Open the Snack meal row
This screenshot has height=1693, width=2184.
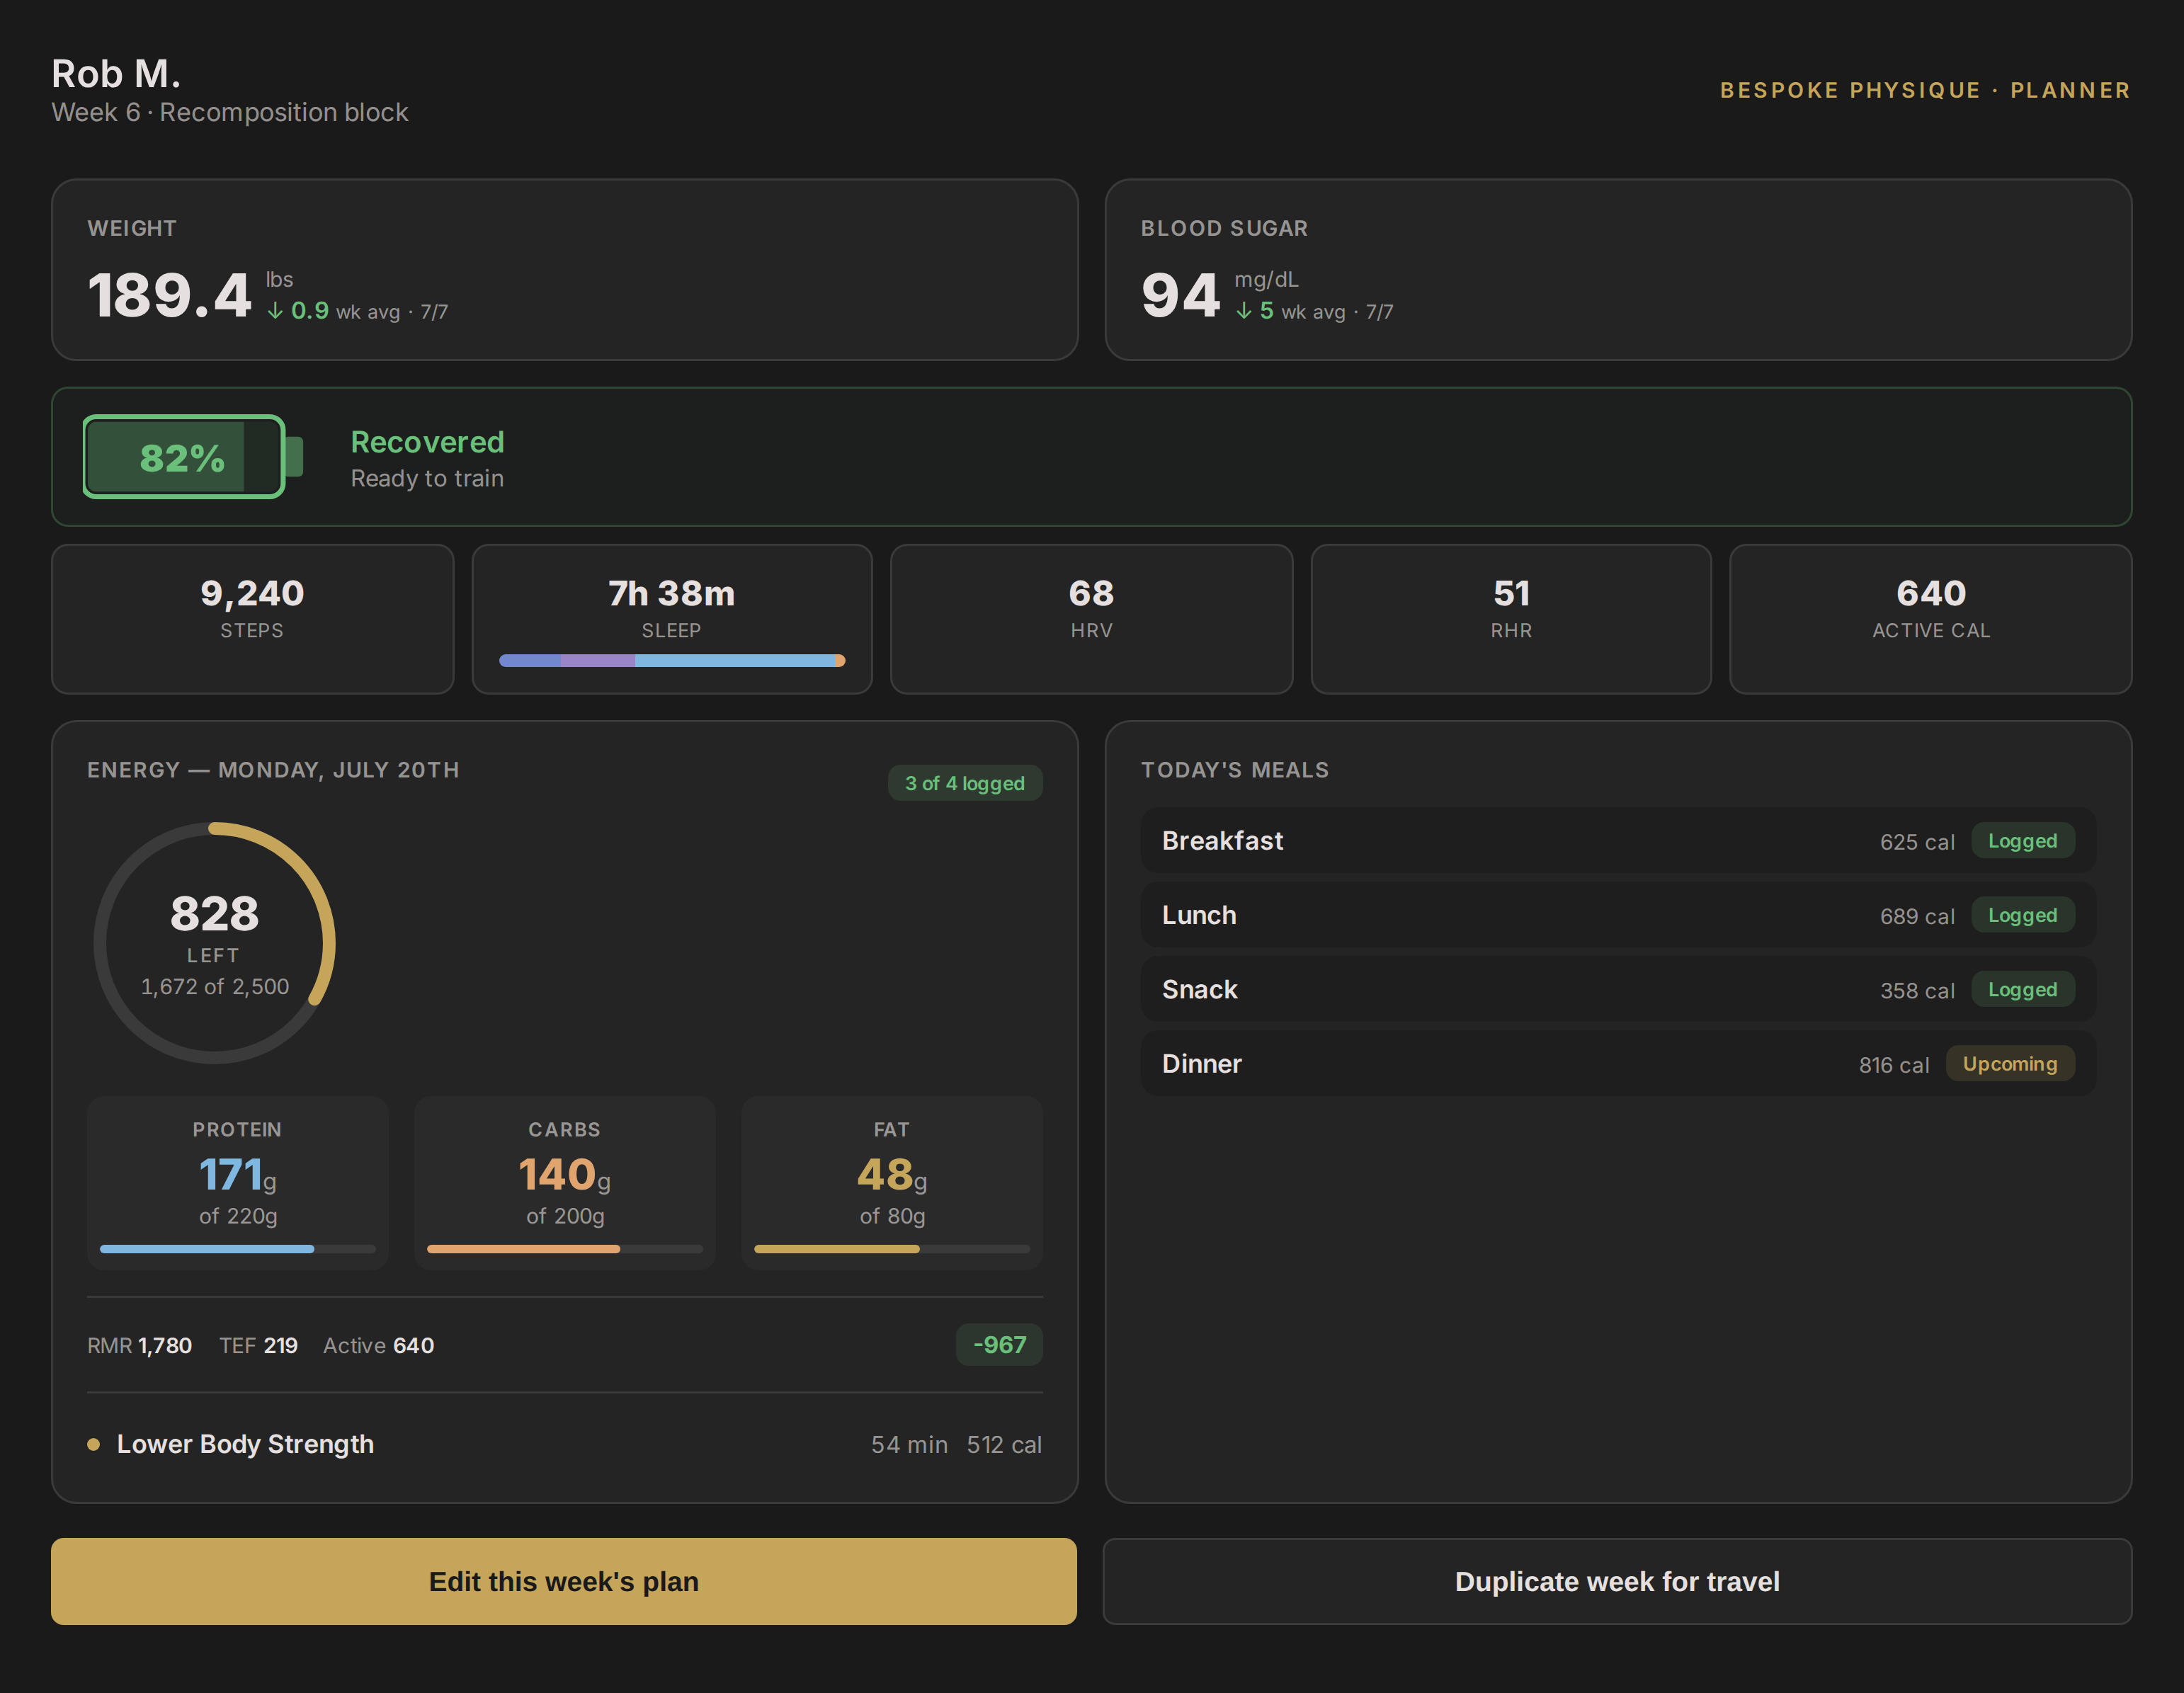point(1618,989)
